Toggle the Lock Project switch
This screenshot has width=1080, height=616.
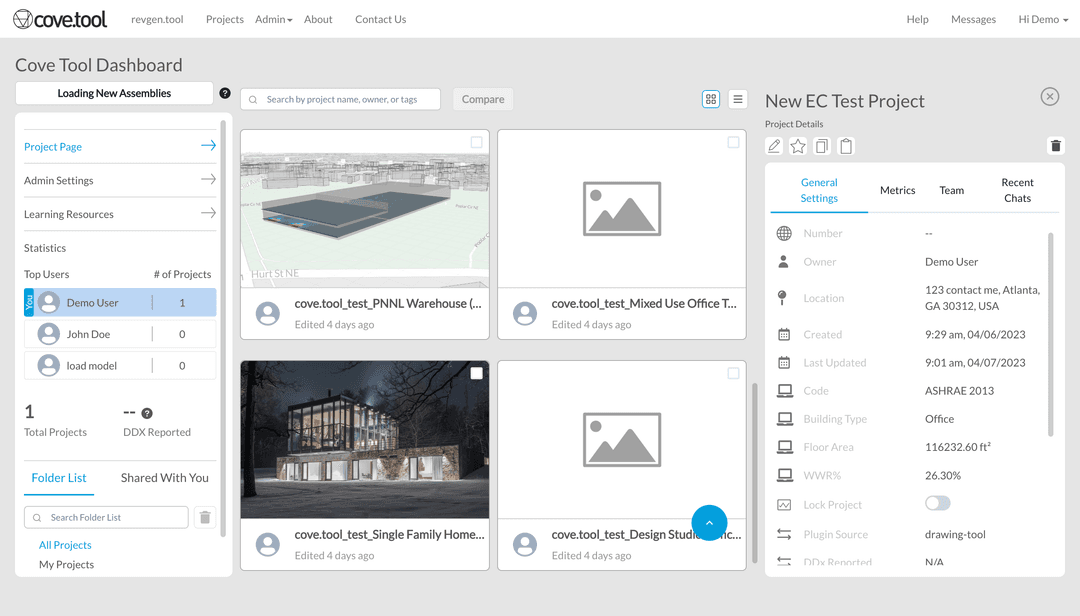coord(937,503)
